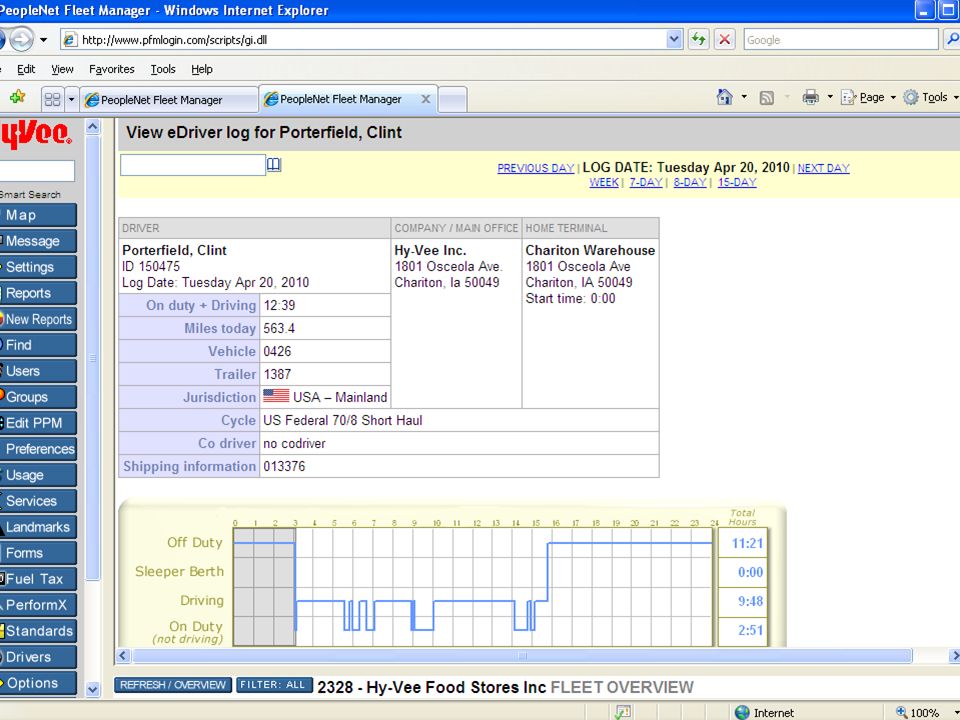
Task: Click the green Refresh page icon
Action: (x=698, y=40)
